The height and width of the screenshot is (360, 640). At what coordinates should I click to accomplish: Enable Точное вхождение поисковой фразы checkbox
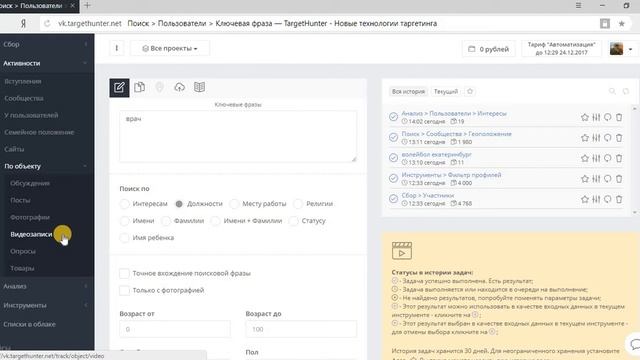[124, 273]
